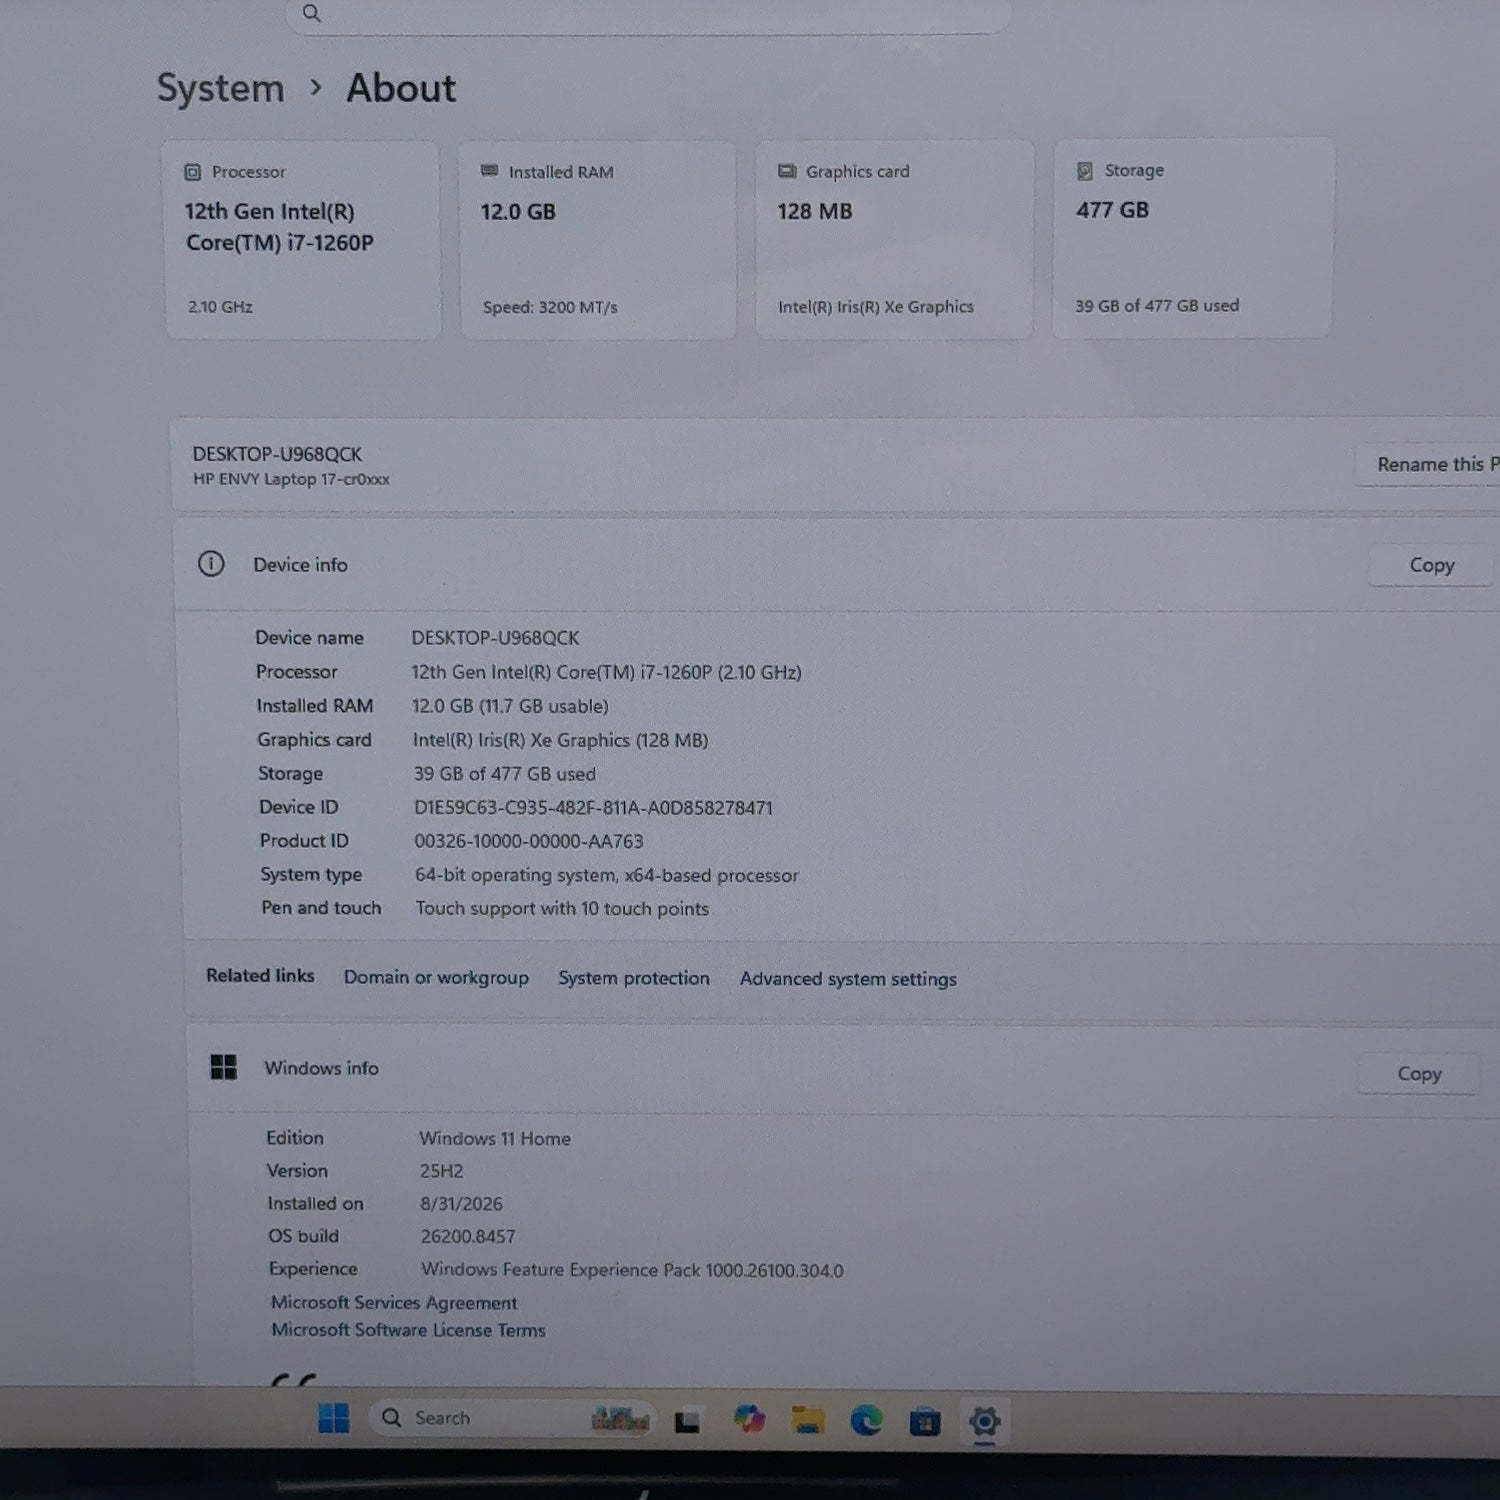Open Task View from the taskbar
The width and height of the screenshot is (1500, 1500).
pos(687,1421)
